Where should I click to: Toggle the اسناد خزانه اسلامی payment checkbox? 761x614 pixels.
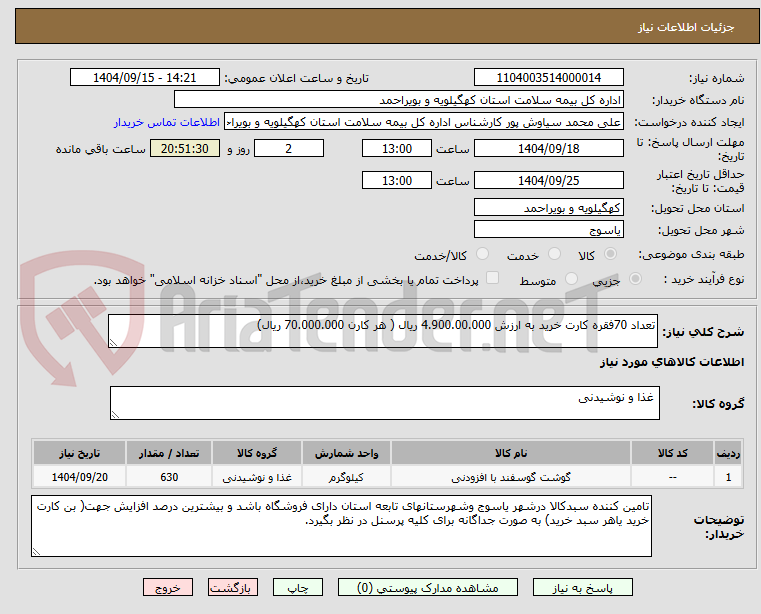493,278
